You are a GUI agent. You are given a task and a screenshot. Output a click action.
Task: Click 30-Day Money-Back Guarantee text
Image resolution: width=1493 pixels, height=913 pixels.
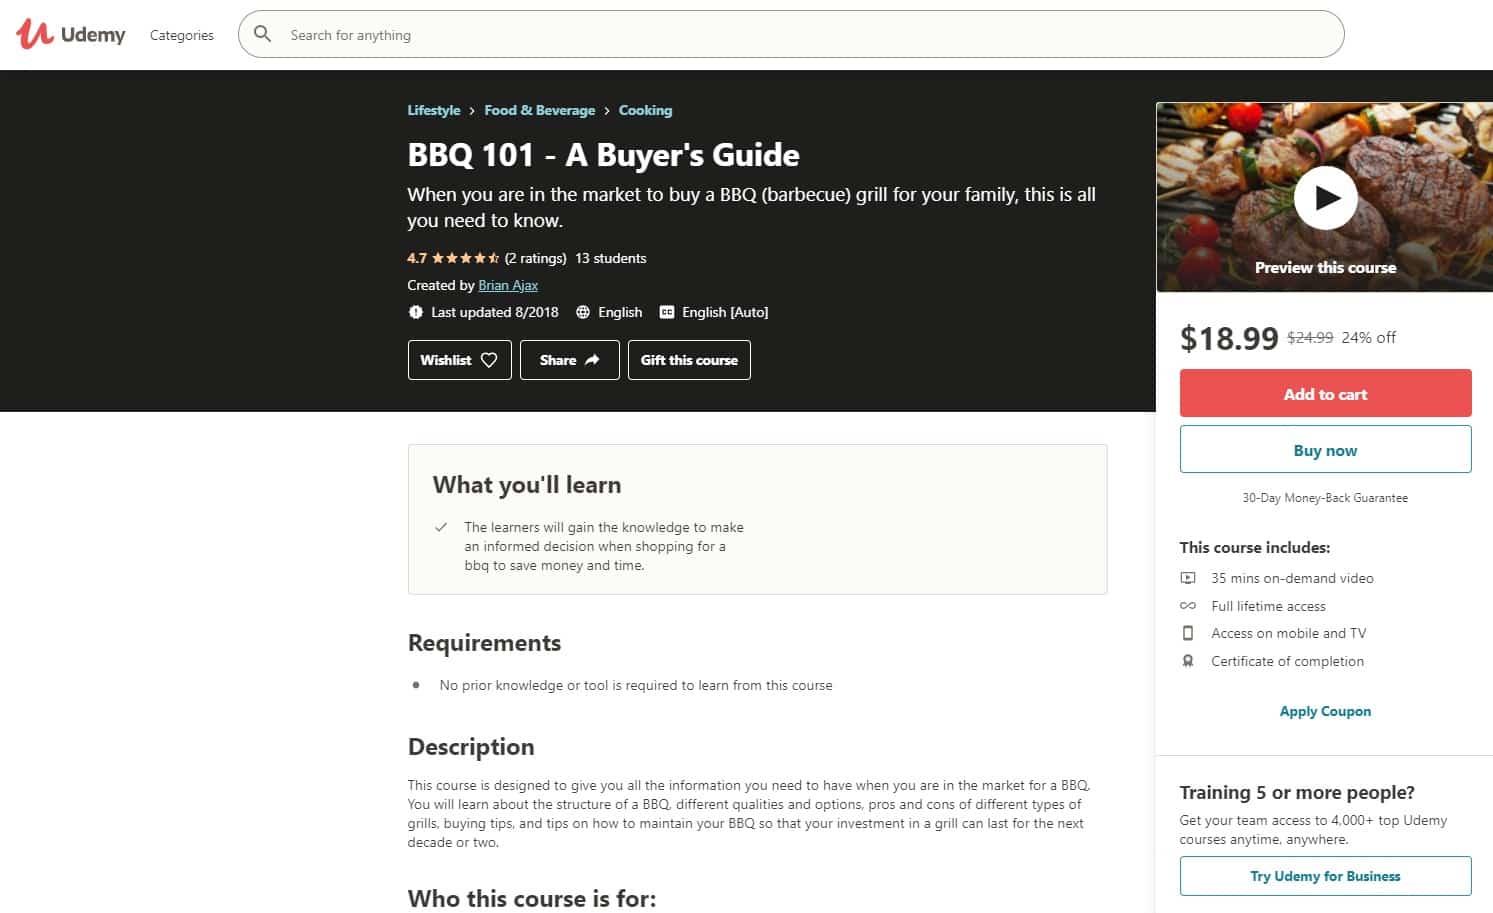1325,498
